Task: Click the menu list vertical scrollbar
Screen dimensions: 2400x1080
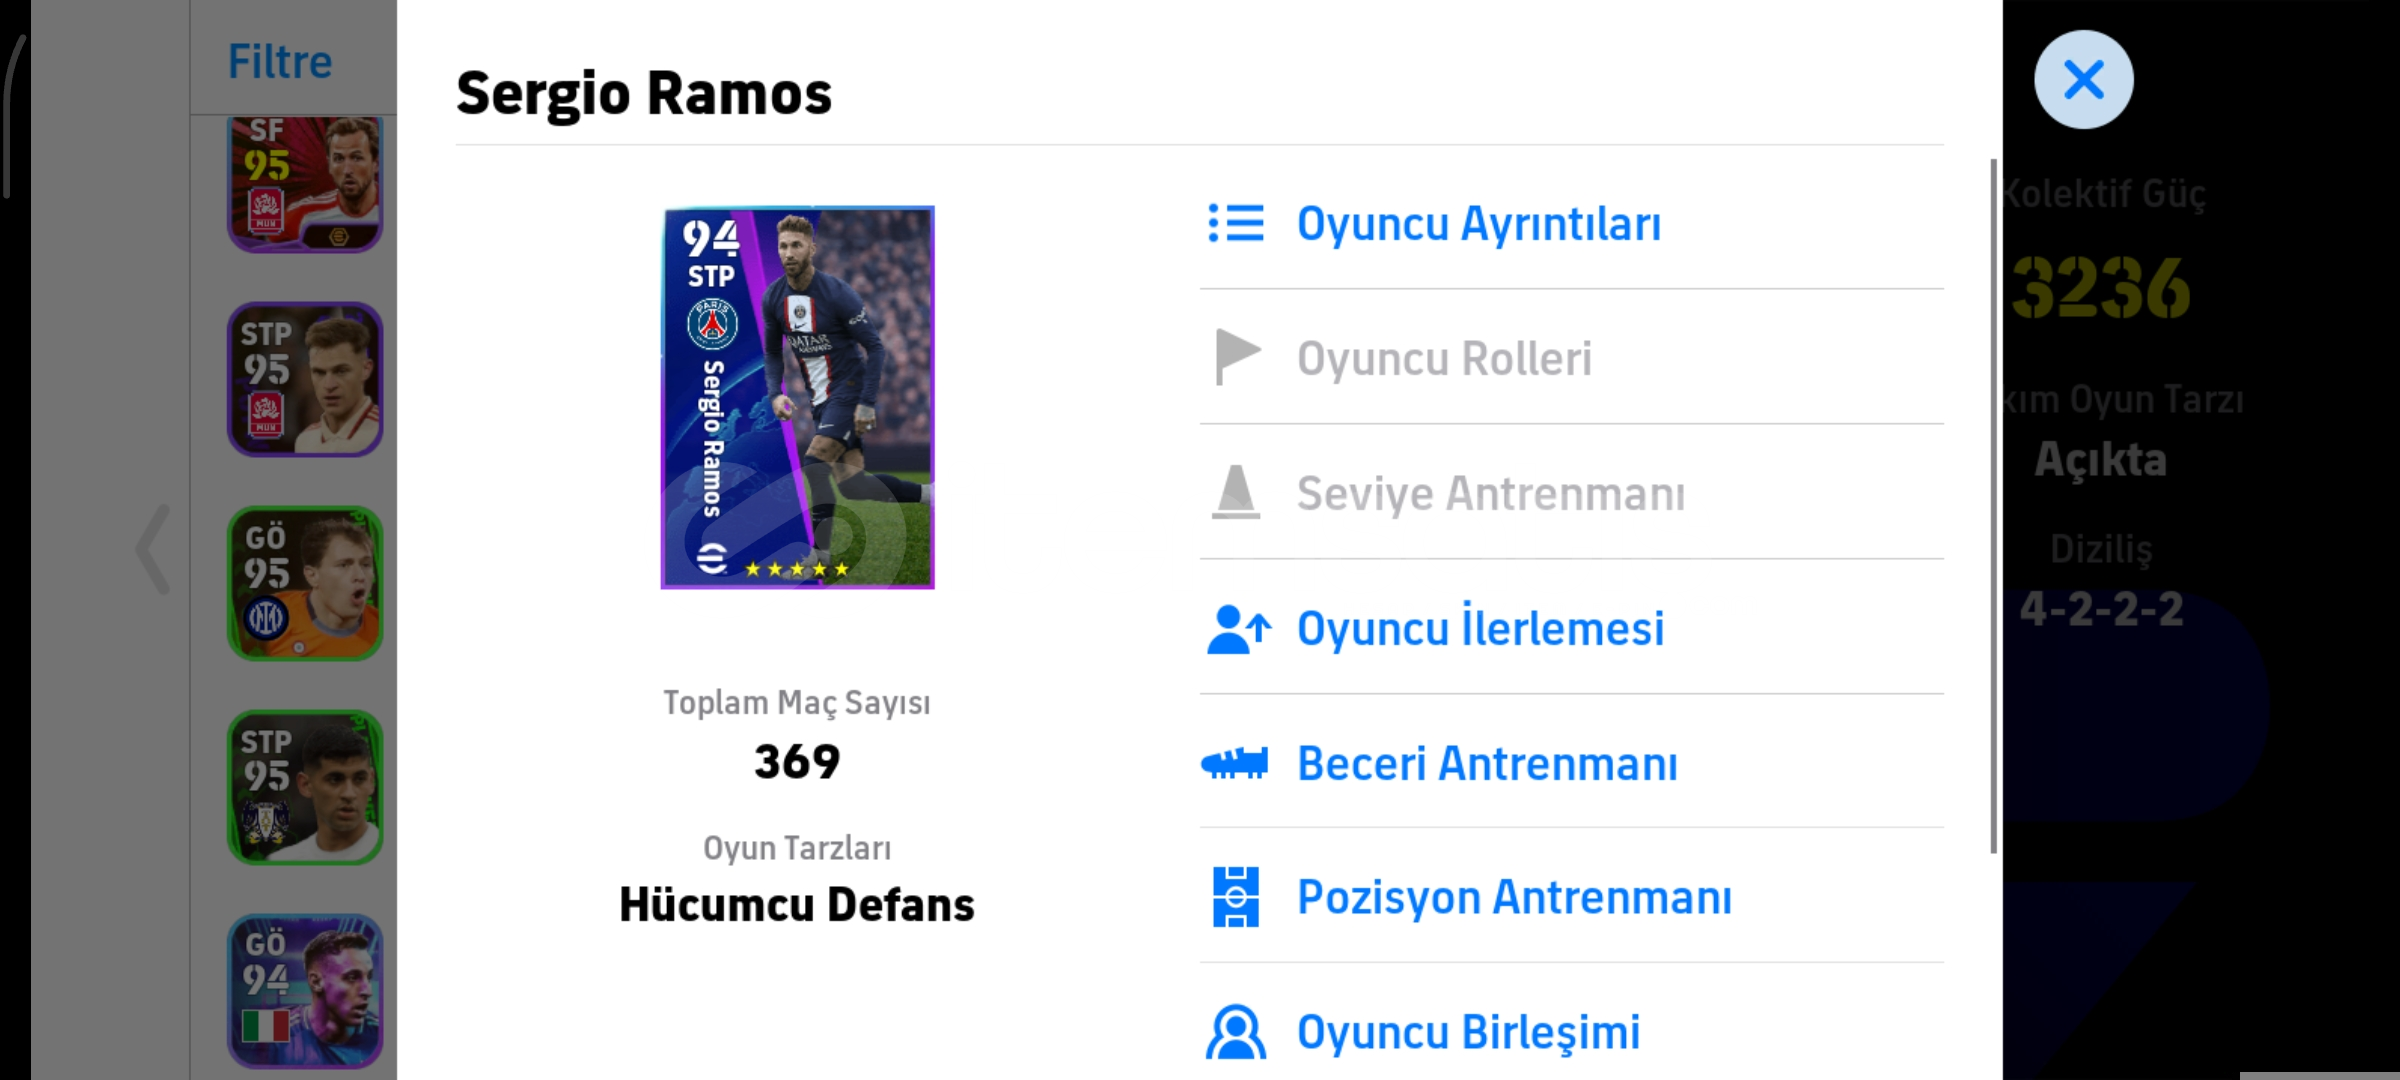Action: (1993, 505)
